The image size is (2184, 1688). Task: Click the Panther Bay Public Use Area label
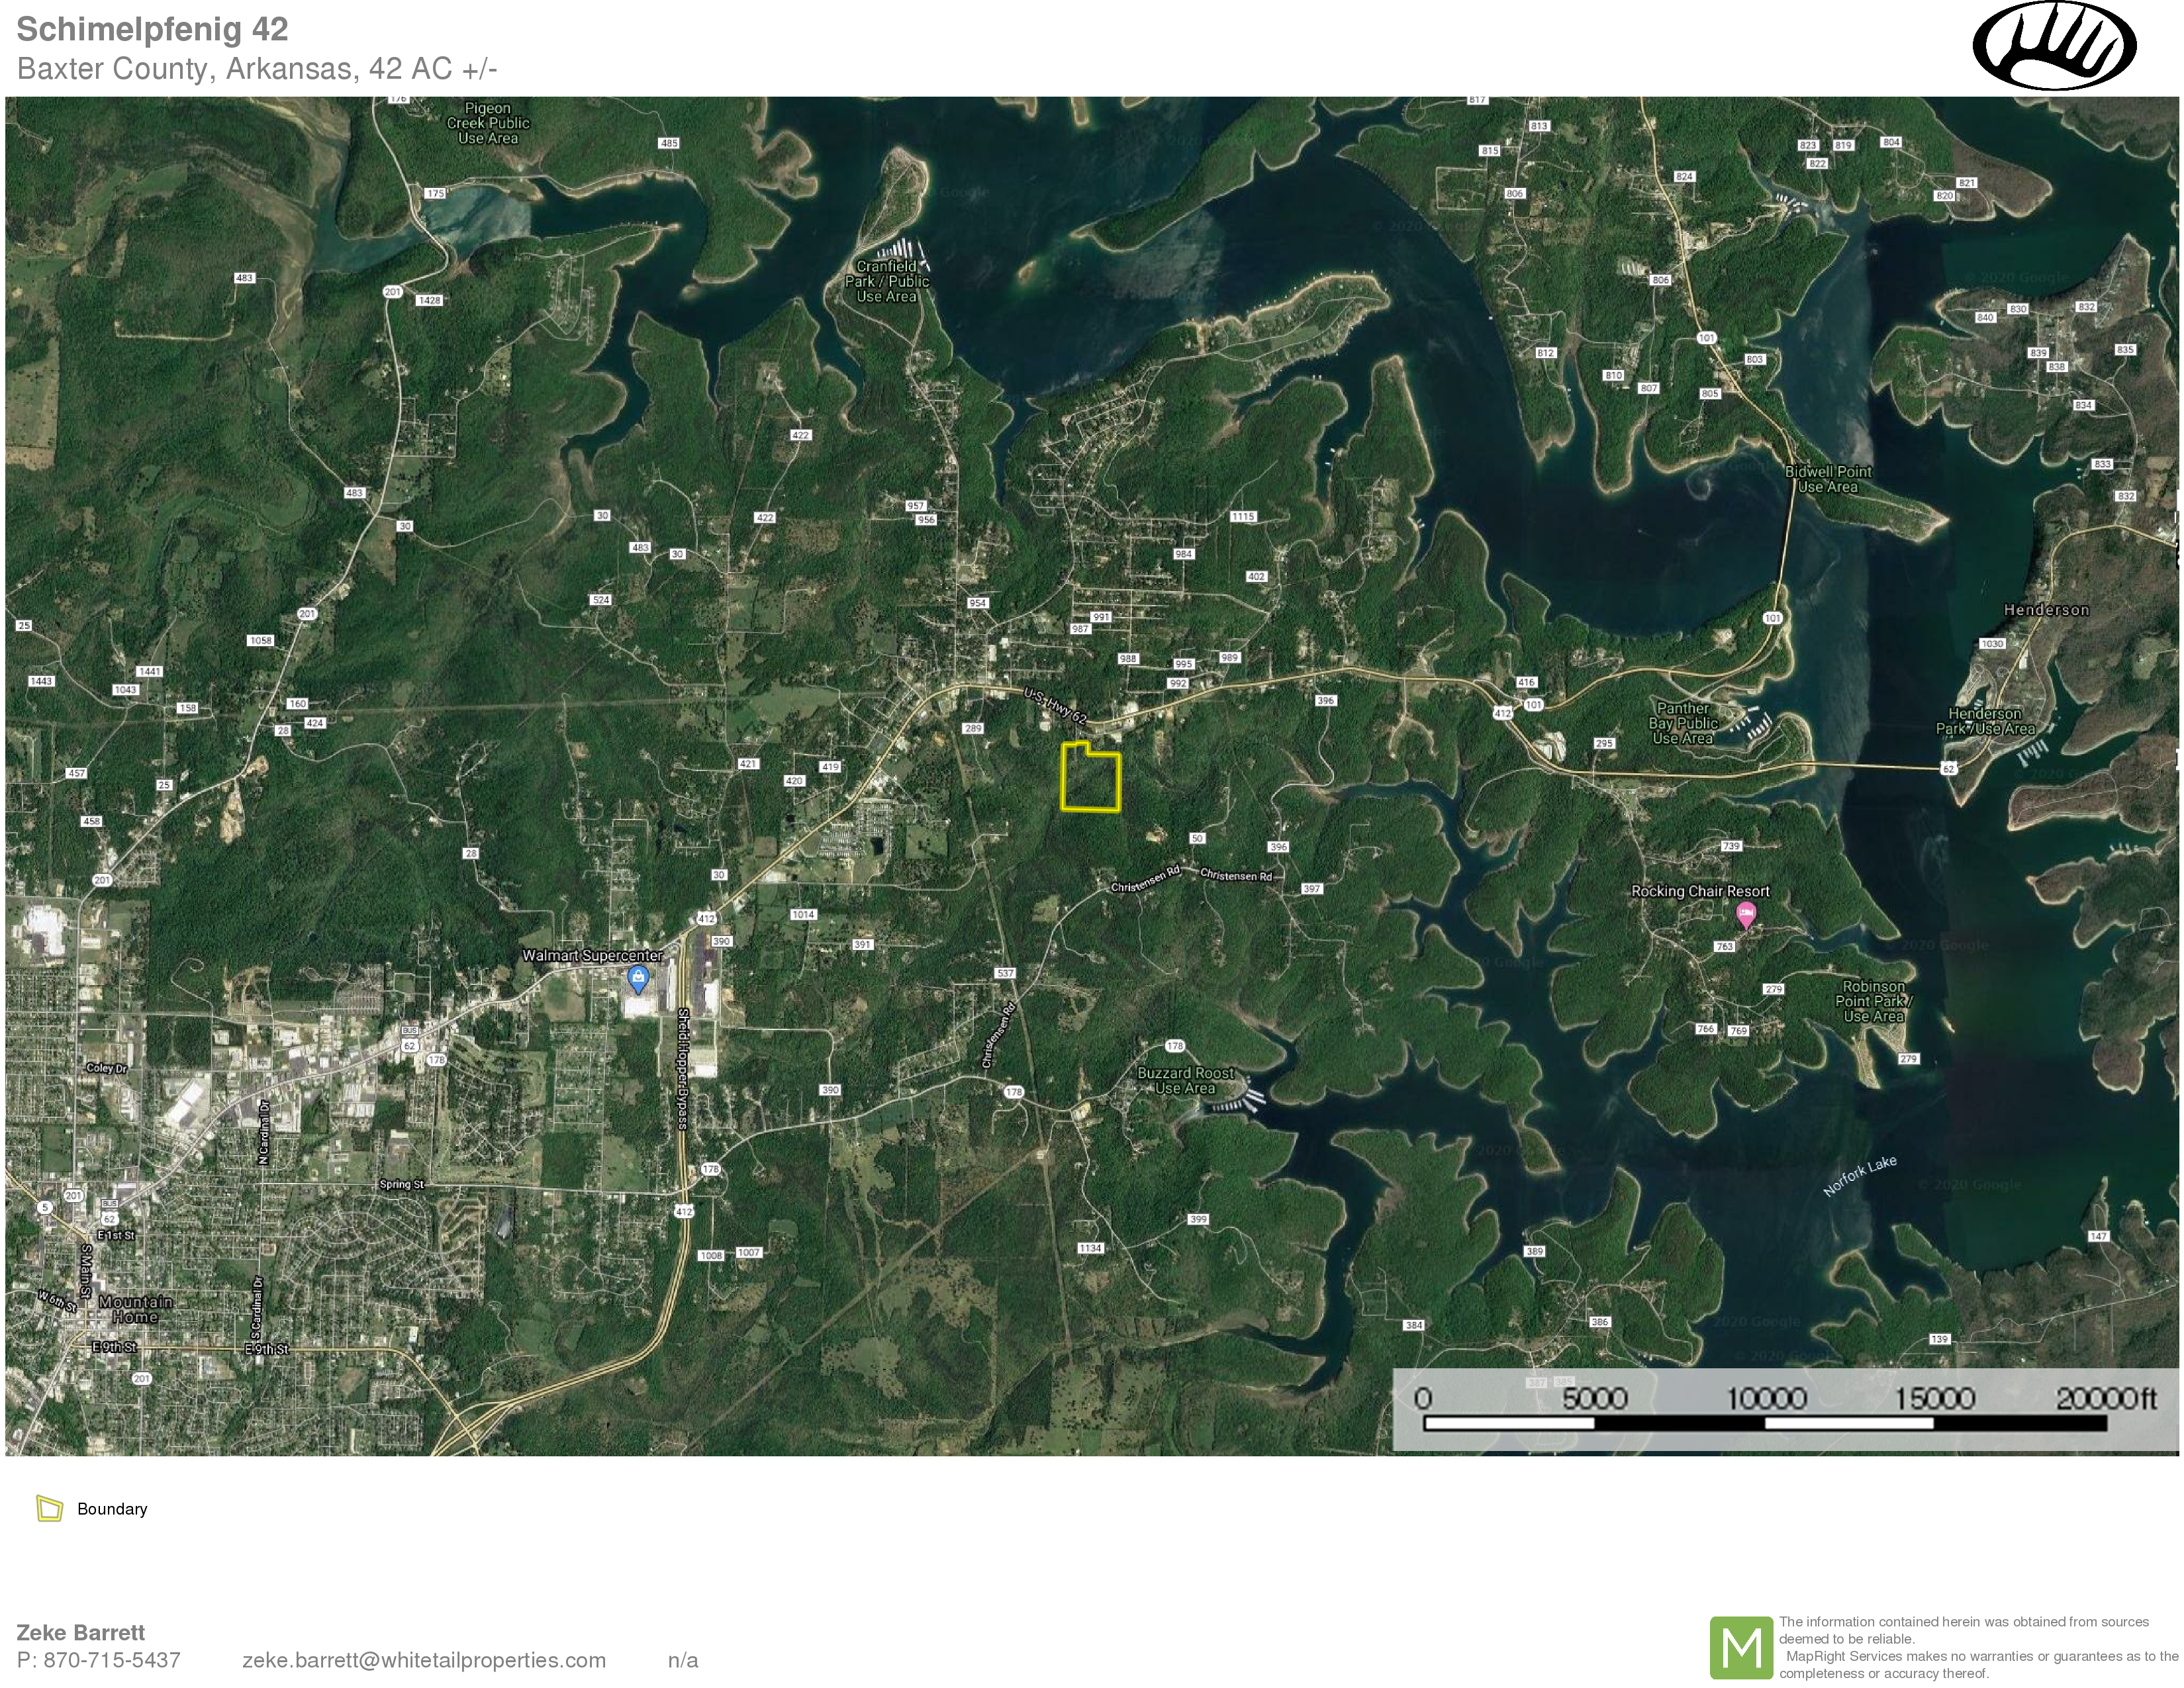(x=1683, y=723)
